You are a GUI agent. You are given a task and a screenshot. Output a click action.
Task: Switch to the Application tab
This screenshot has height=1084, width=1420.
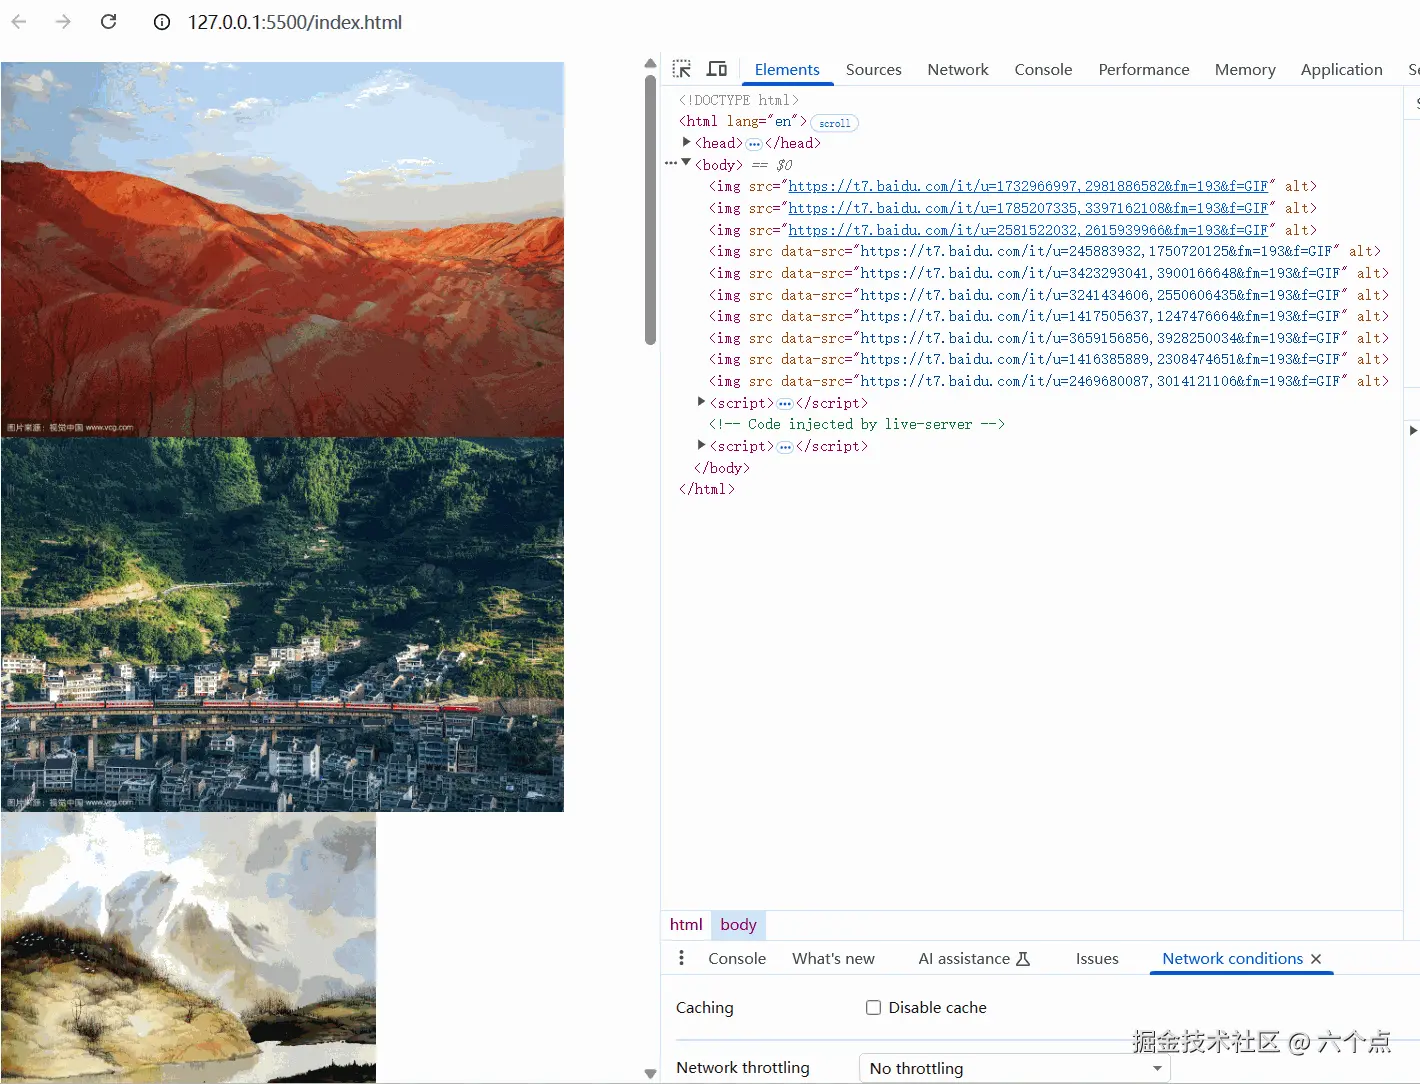pyautogui.click(x=1341, y=69)
